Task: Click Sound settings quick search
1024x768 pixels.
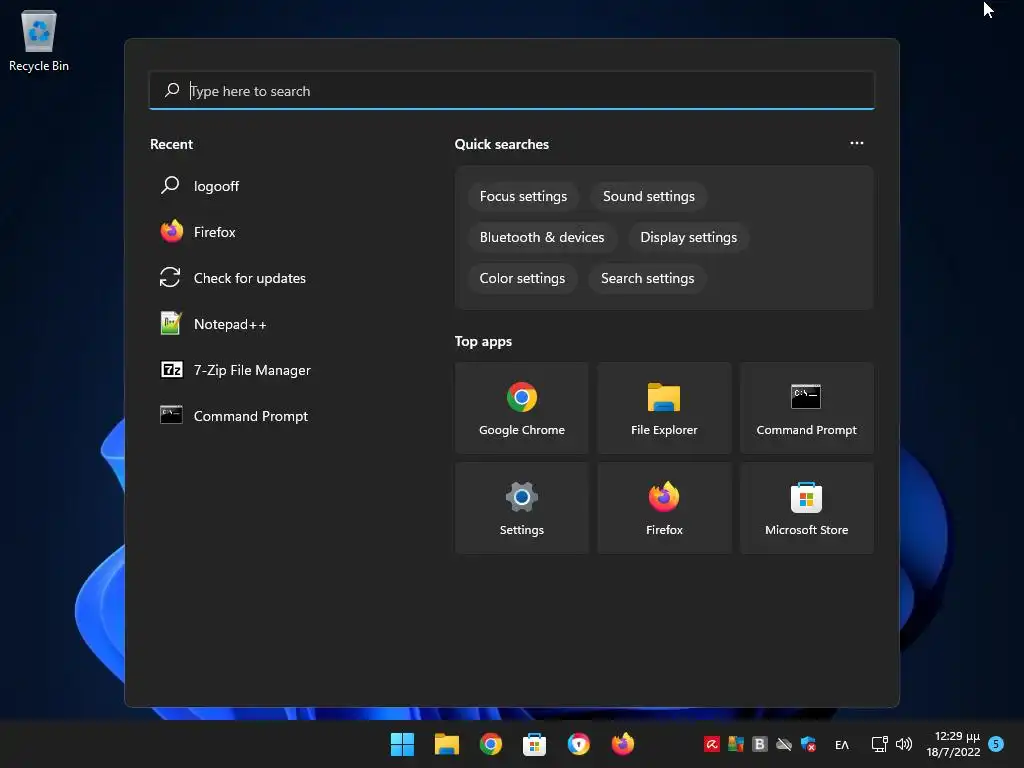Action: pos(648,197)
